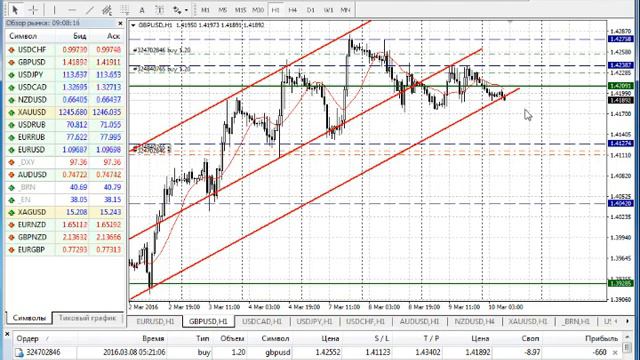Switch chart to W1 timeframe
Screen dimensions: 640x360
tap(328, 9)
